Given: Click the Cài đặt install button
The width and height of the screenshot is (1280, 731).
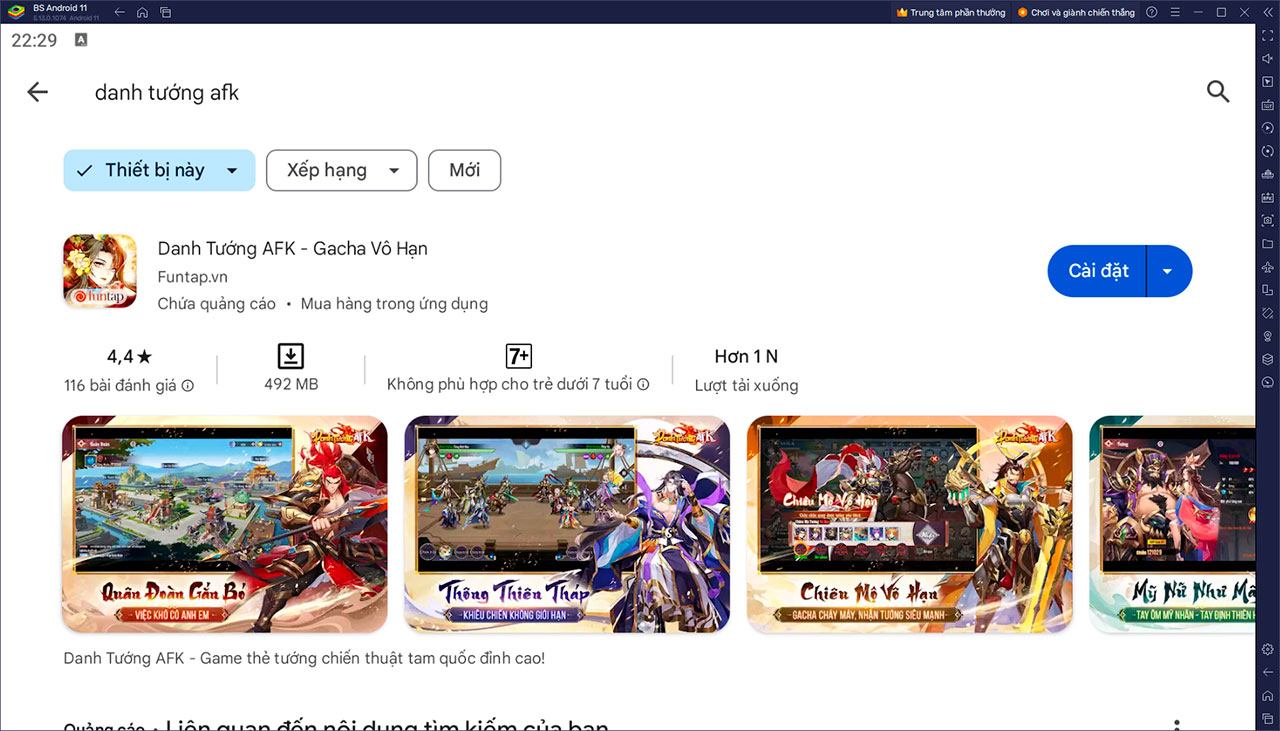Looking at the screenshot, I should tap(1098, 271).
